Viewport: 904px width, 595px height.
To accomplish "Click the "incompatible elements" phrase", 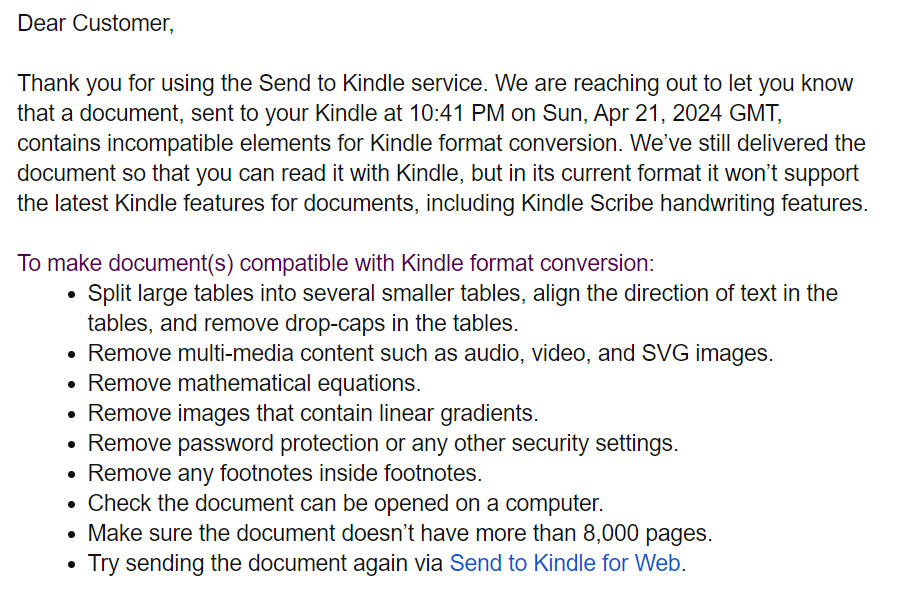I will click(x=193, y=144).
